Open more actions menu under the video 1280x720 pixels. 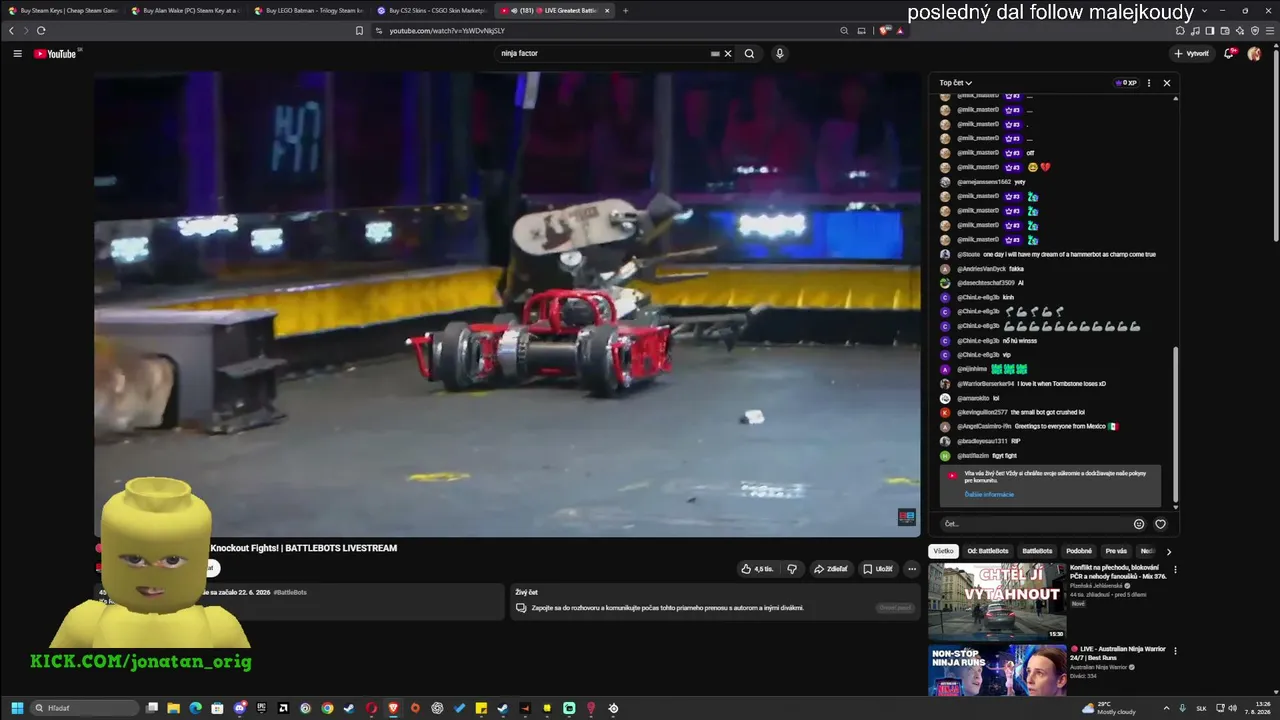click(x=911, y=569)
